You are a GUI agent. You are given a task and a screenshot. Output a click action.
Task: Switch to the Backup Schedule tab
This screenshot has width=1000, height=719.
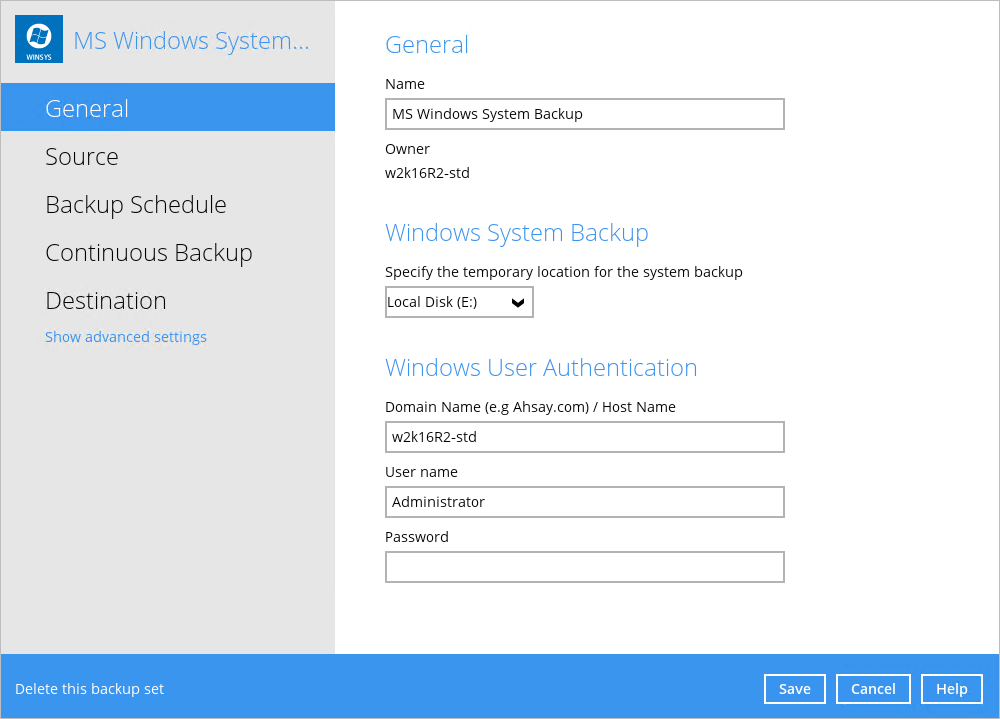click(x=136, y=205)
